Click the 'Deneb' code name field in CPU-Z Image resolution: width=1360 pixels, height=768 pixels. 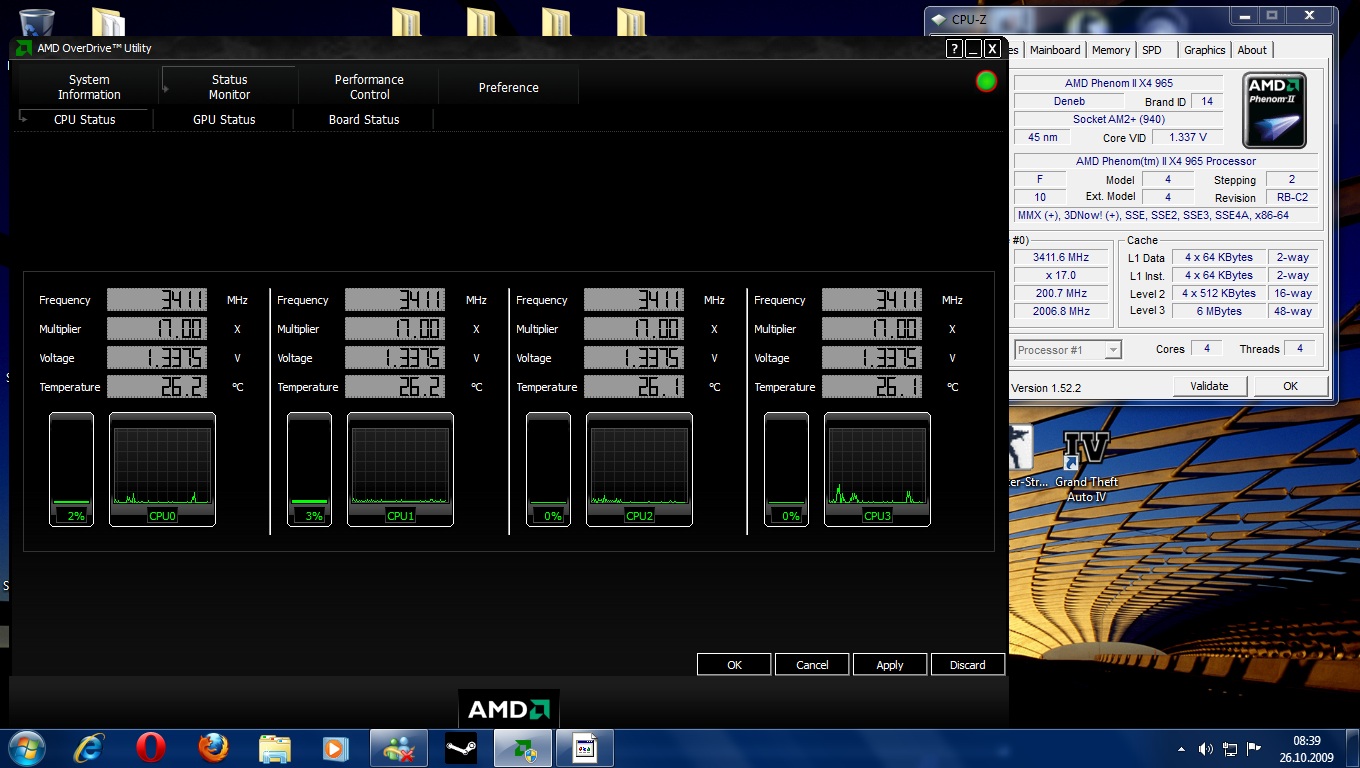[x=1068, y=102]
